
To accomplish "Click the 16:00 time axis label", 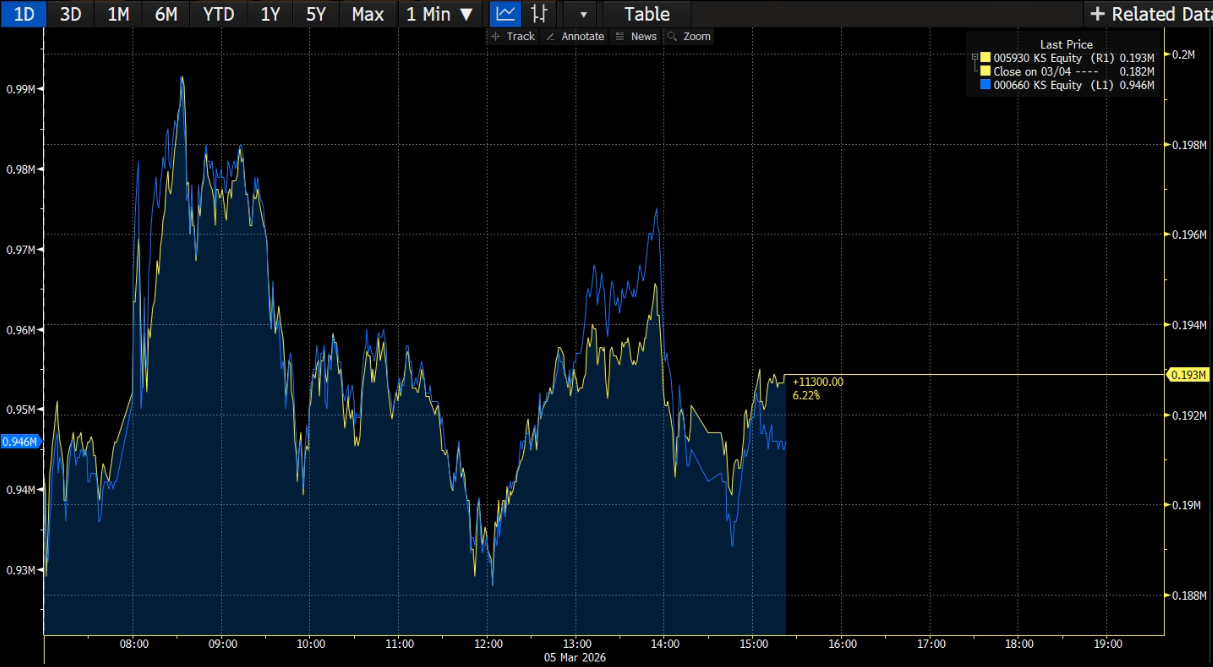I will click(x=842, y=644).
